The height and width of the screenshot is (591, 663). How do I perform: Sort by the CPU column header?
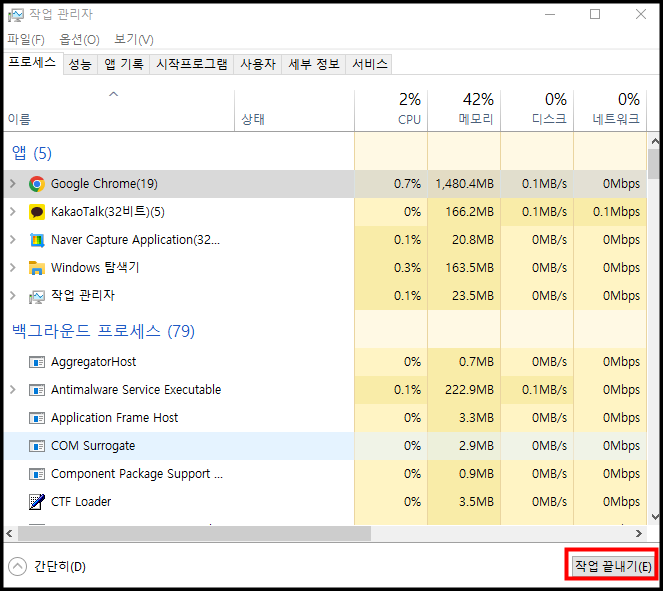pos(391,110)
